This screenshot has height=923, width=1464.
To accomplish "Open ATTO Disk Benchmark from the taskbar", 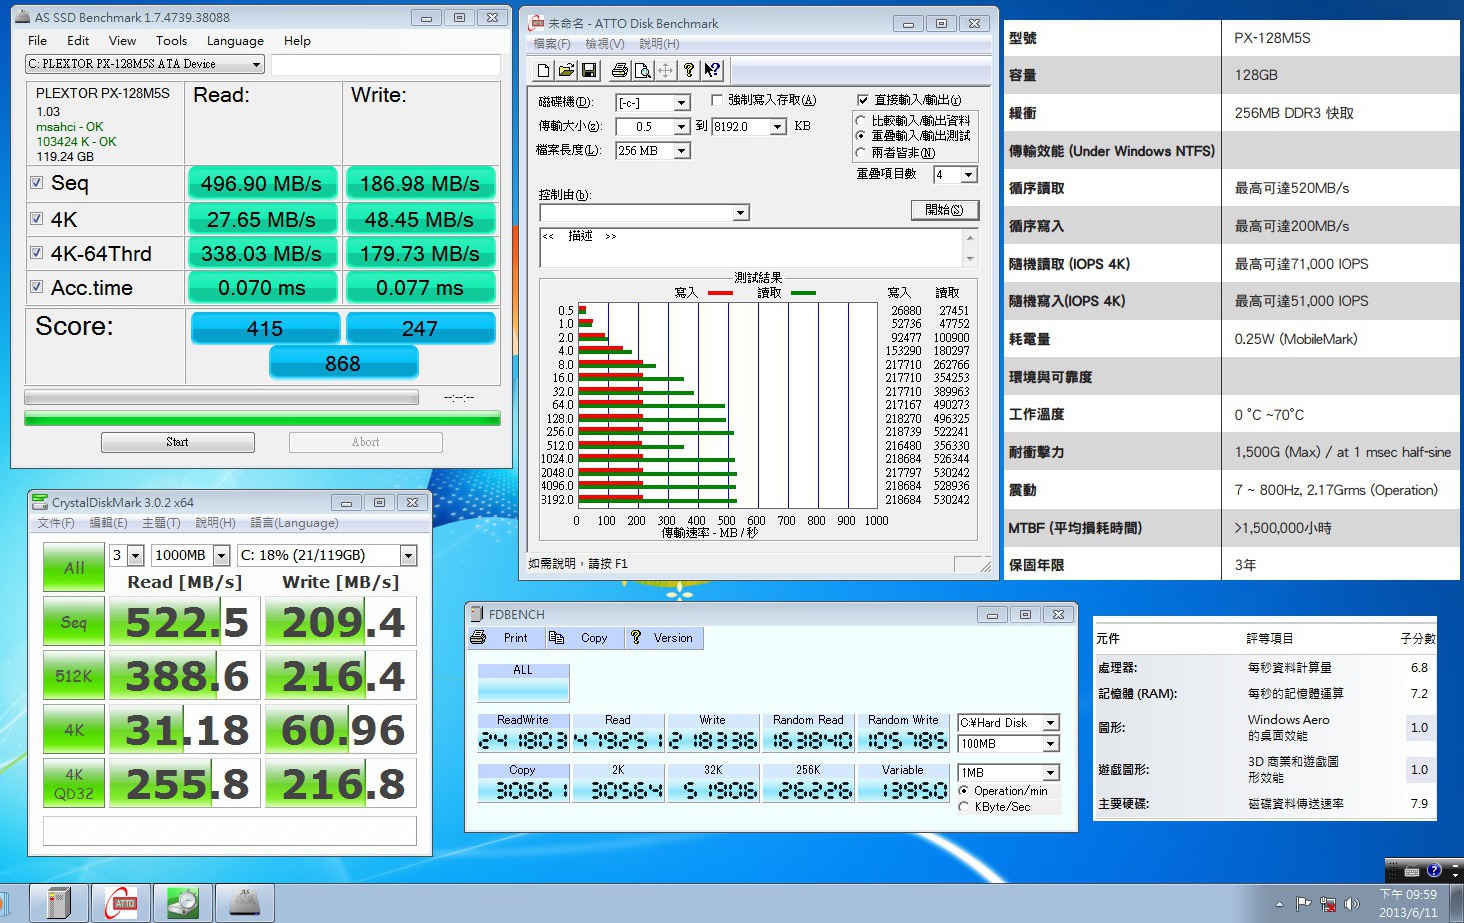I will pyautogui.click(x=121, y=903).
